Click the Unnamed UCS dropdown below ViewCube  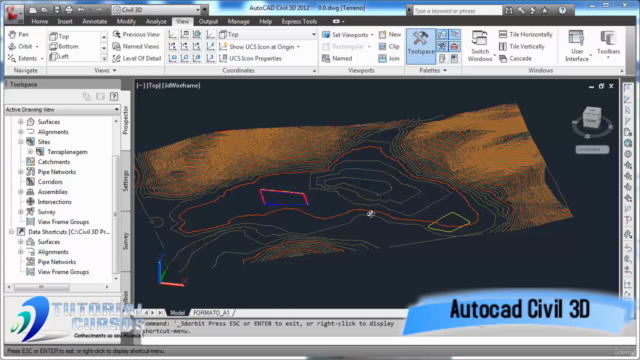(592, 149)
